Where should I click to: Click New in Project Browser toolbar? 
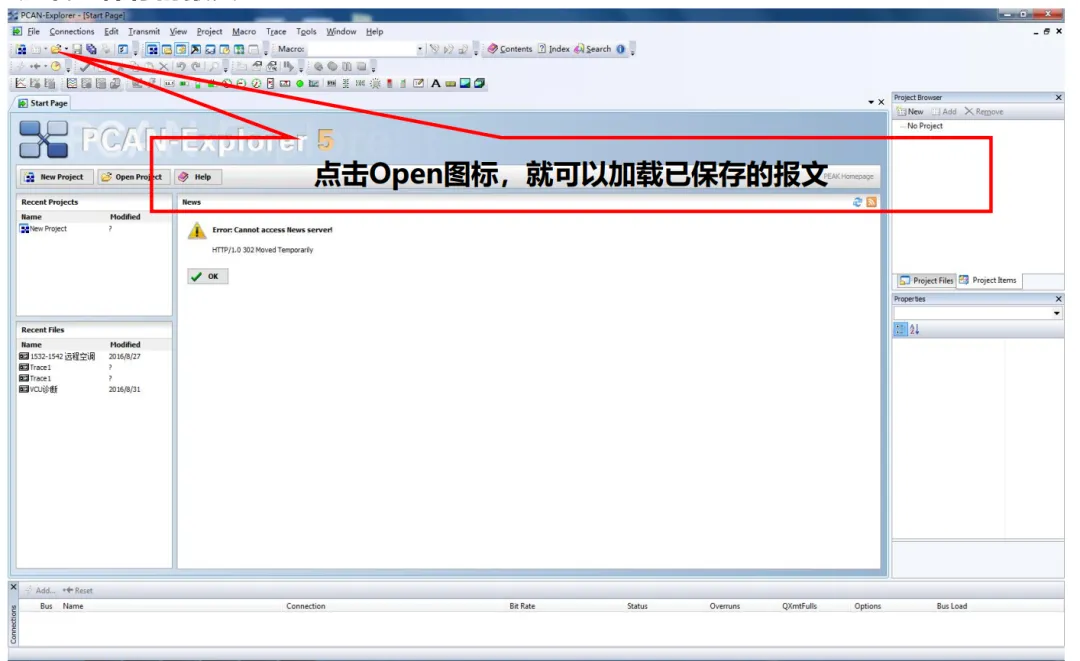(x=910, y=112)
